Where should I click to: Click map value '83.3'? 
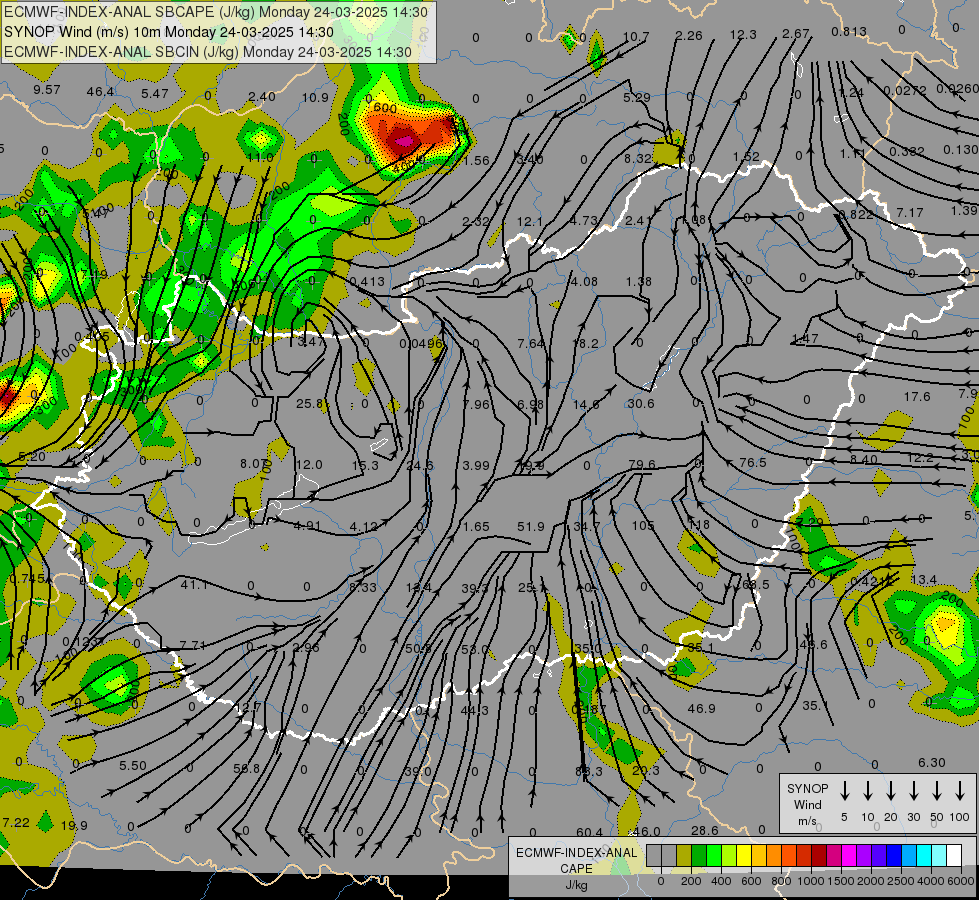[589, 771]
